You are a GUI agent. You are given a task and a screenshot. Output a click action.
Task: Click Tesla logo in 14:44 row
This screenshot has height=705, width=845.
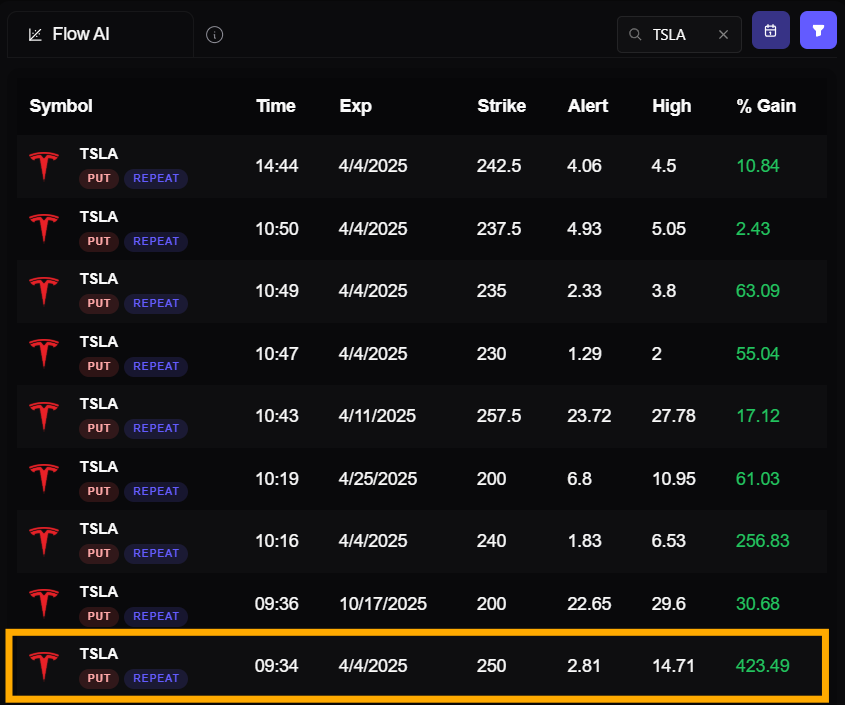(x=44, y=165)
